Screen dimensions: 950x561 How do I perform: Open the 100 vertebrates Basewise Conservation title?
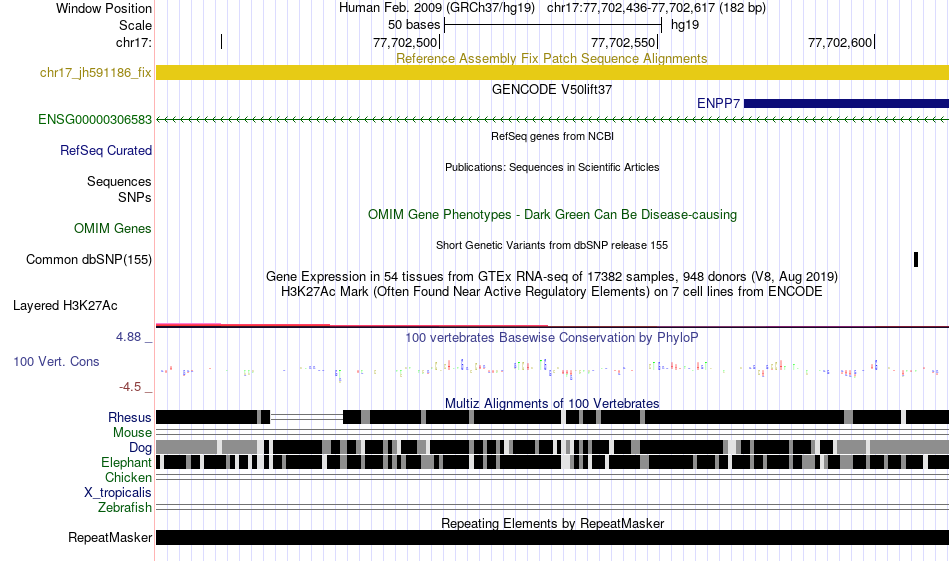[x=552, y=337]
